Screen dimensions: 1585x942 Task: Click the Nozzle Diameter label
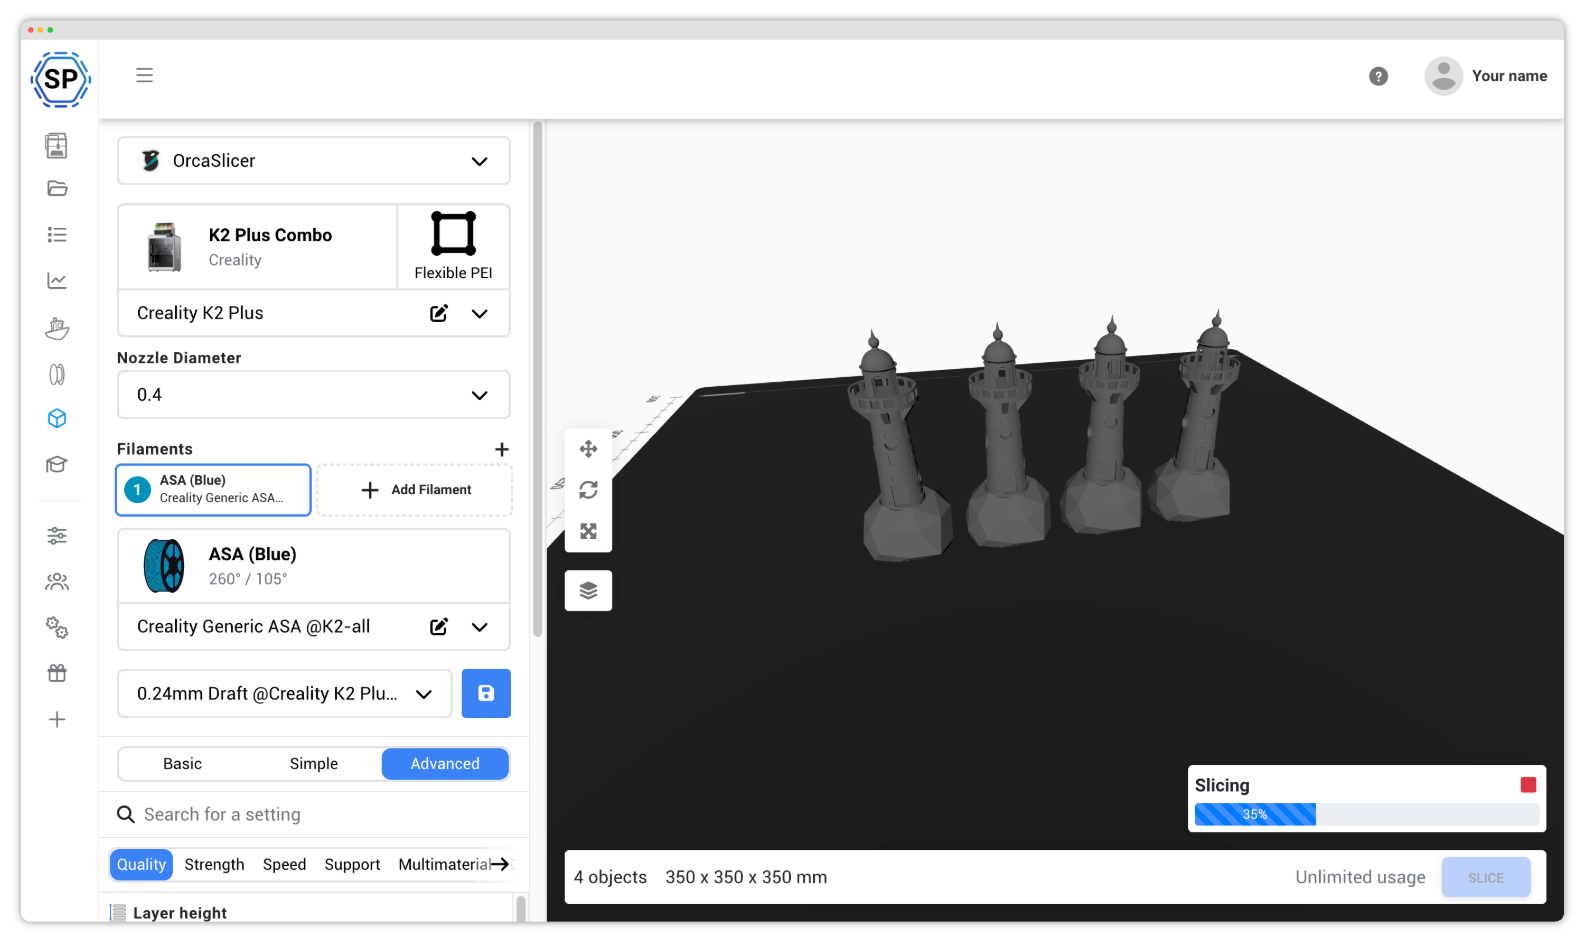pyautogui.click(x=179, y=358)
